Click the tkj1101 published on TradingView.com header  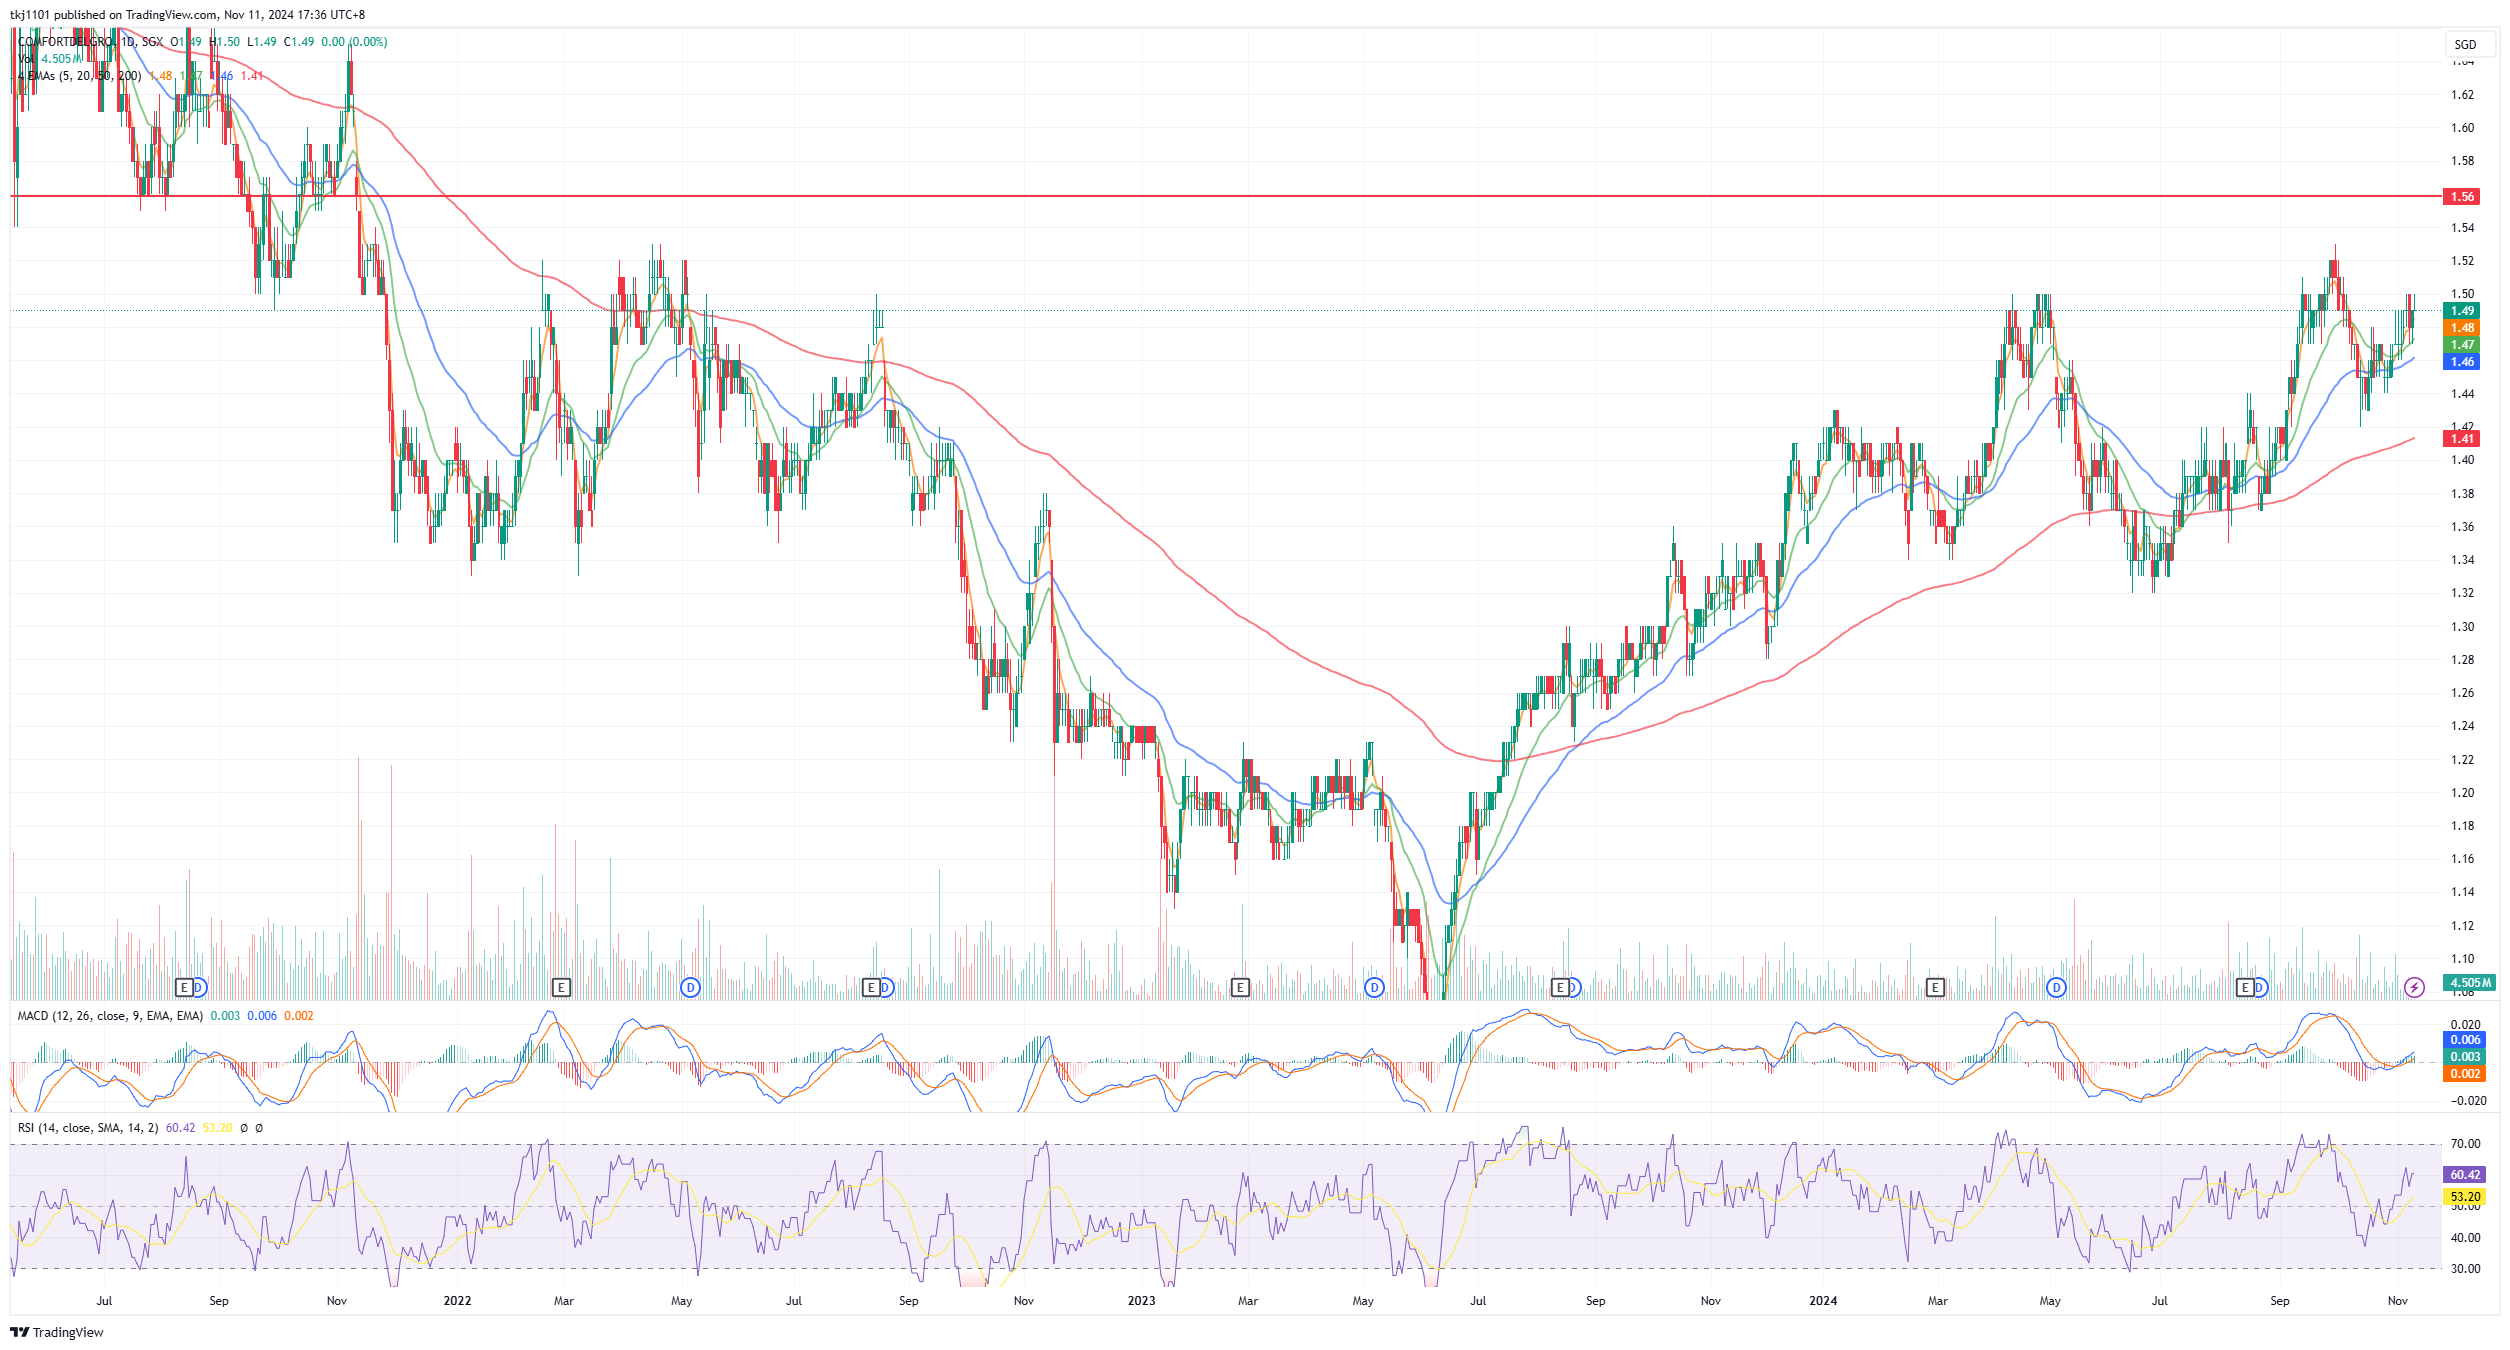pos(187,15)
